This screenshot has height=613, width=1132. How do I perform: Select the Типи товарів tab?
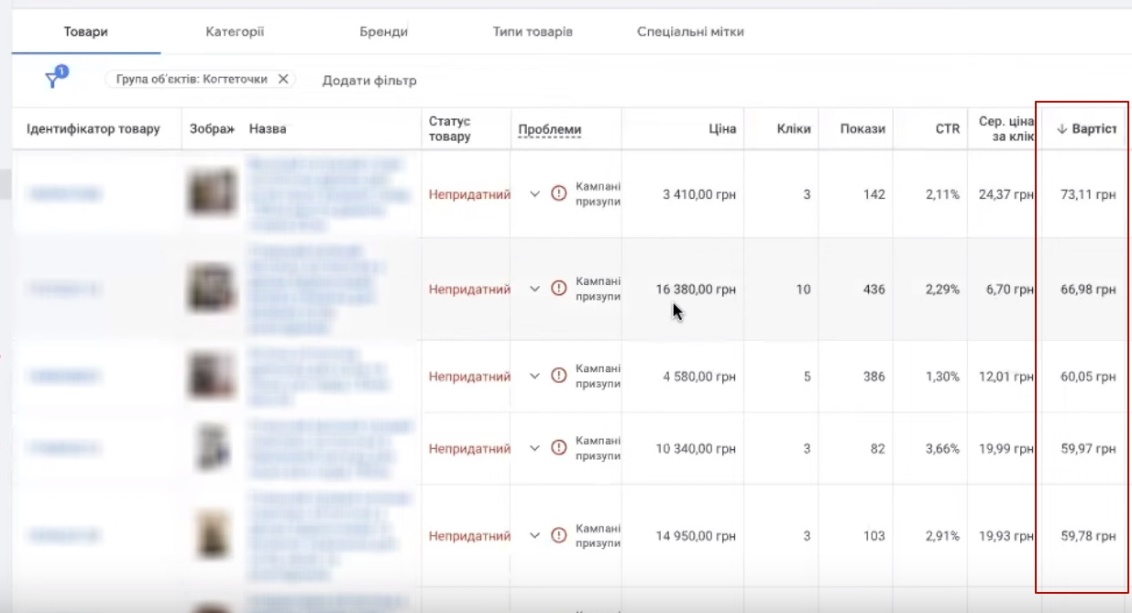[x=532, y=32]
